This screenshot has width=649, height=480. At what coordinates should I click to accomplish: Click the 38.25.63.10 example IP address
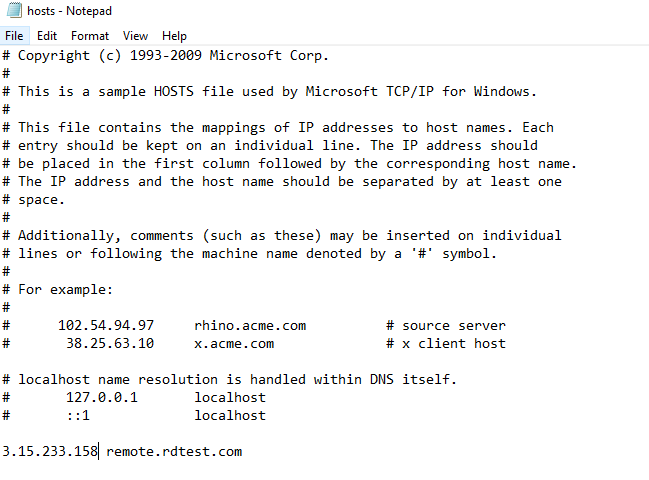coord(110,343)
